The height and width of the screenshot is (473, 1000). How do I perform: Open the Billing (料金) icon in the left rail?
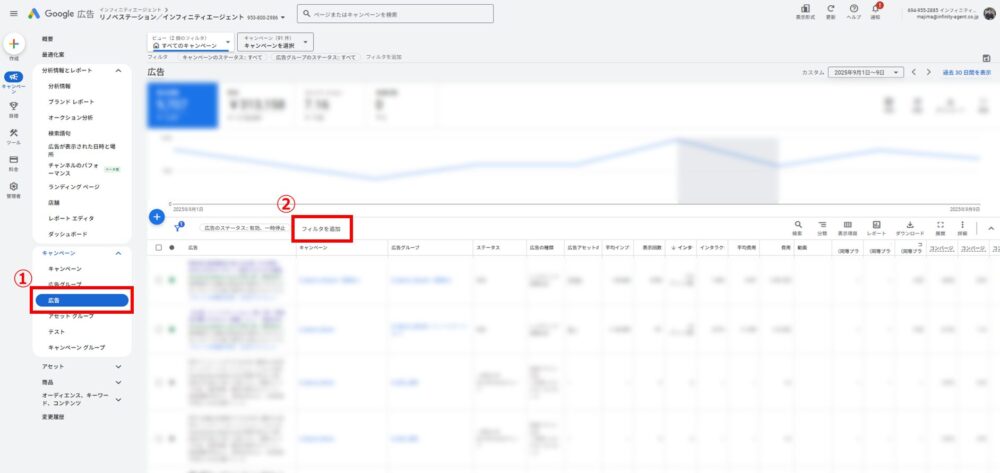click(13, 160)
